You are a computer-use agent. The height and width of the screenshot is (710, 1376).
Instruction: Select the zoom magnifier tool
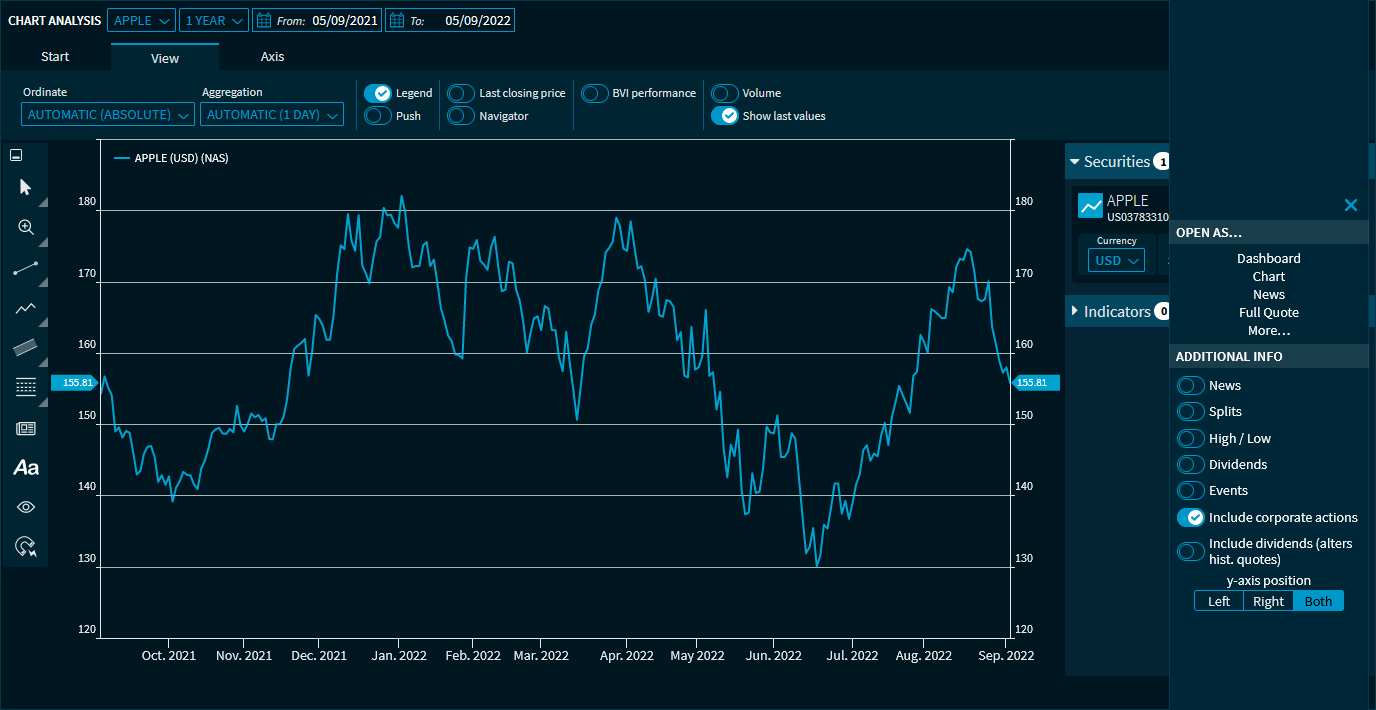pyautogui.click(x=26, y=228)
